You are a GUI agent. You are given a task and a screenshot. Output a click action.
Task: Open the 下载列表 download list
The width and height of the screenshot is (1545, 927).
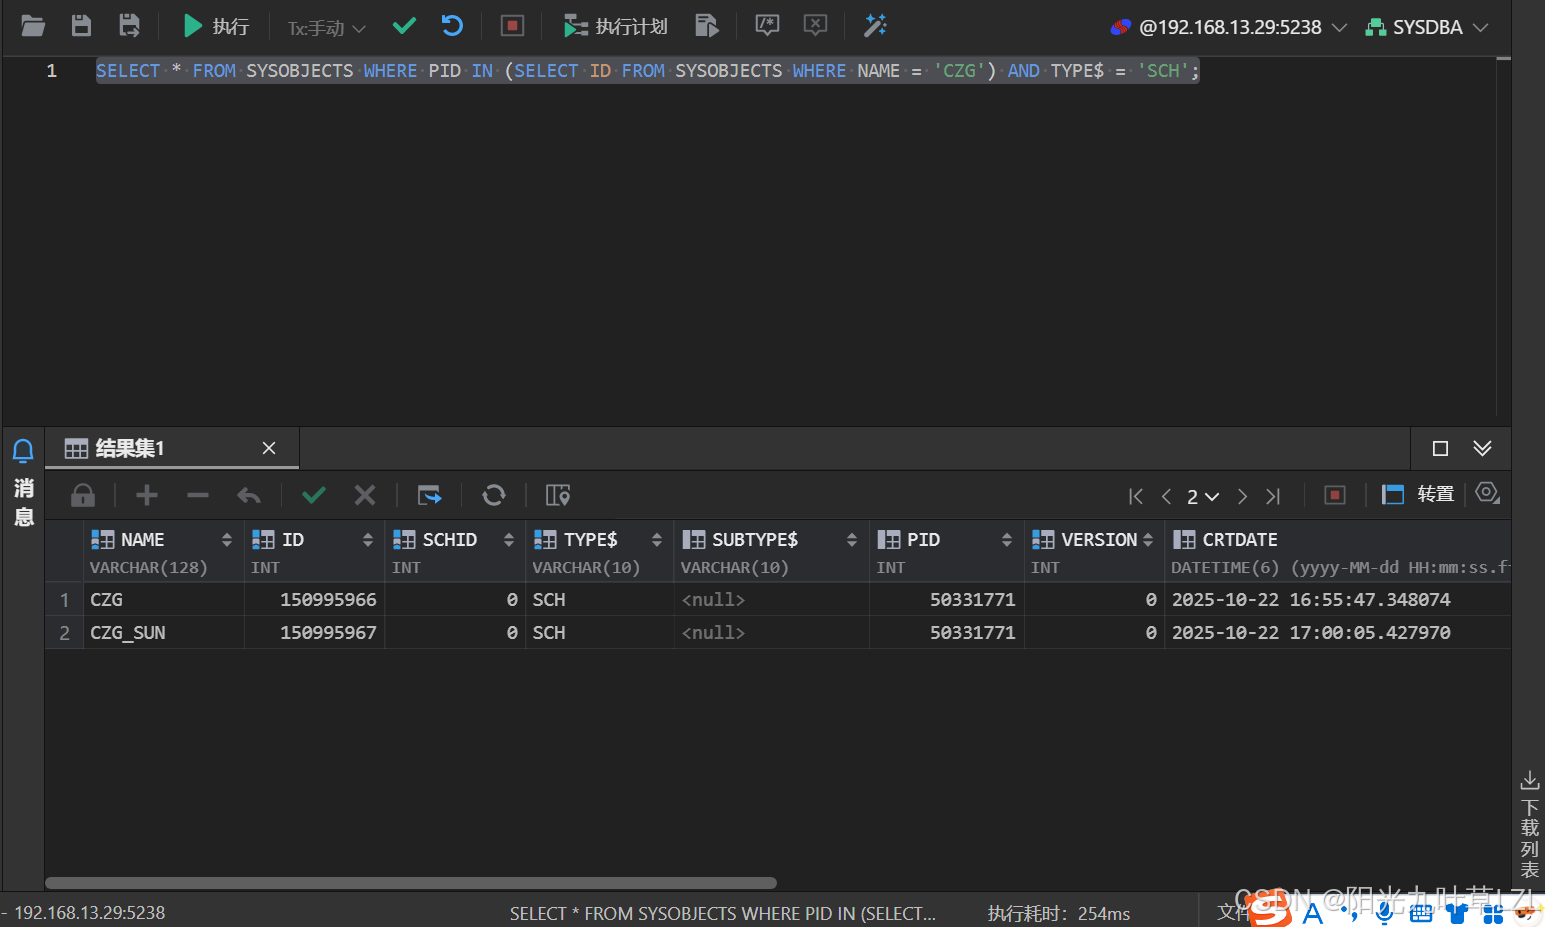[x=1529, y=825]
